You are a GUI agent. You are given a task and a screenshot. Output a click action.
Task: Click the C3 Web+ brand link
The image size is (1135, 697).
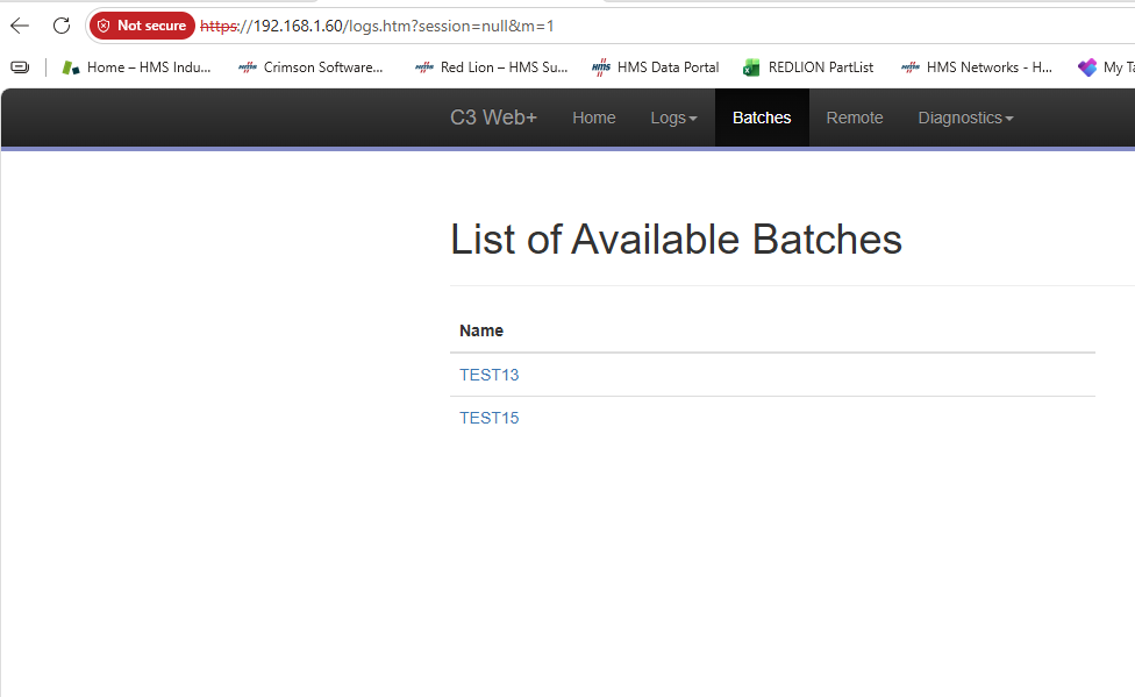tap(494, 117)
